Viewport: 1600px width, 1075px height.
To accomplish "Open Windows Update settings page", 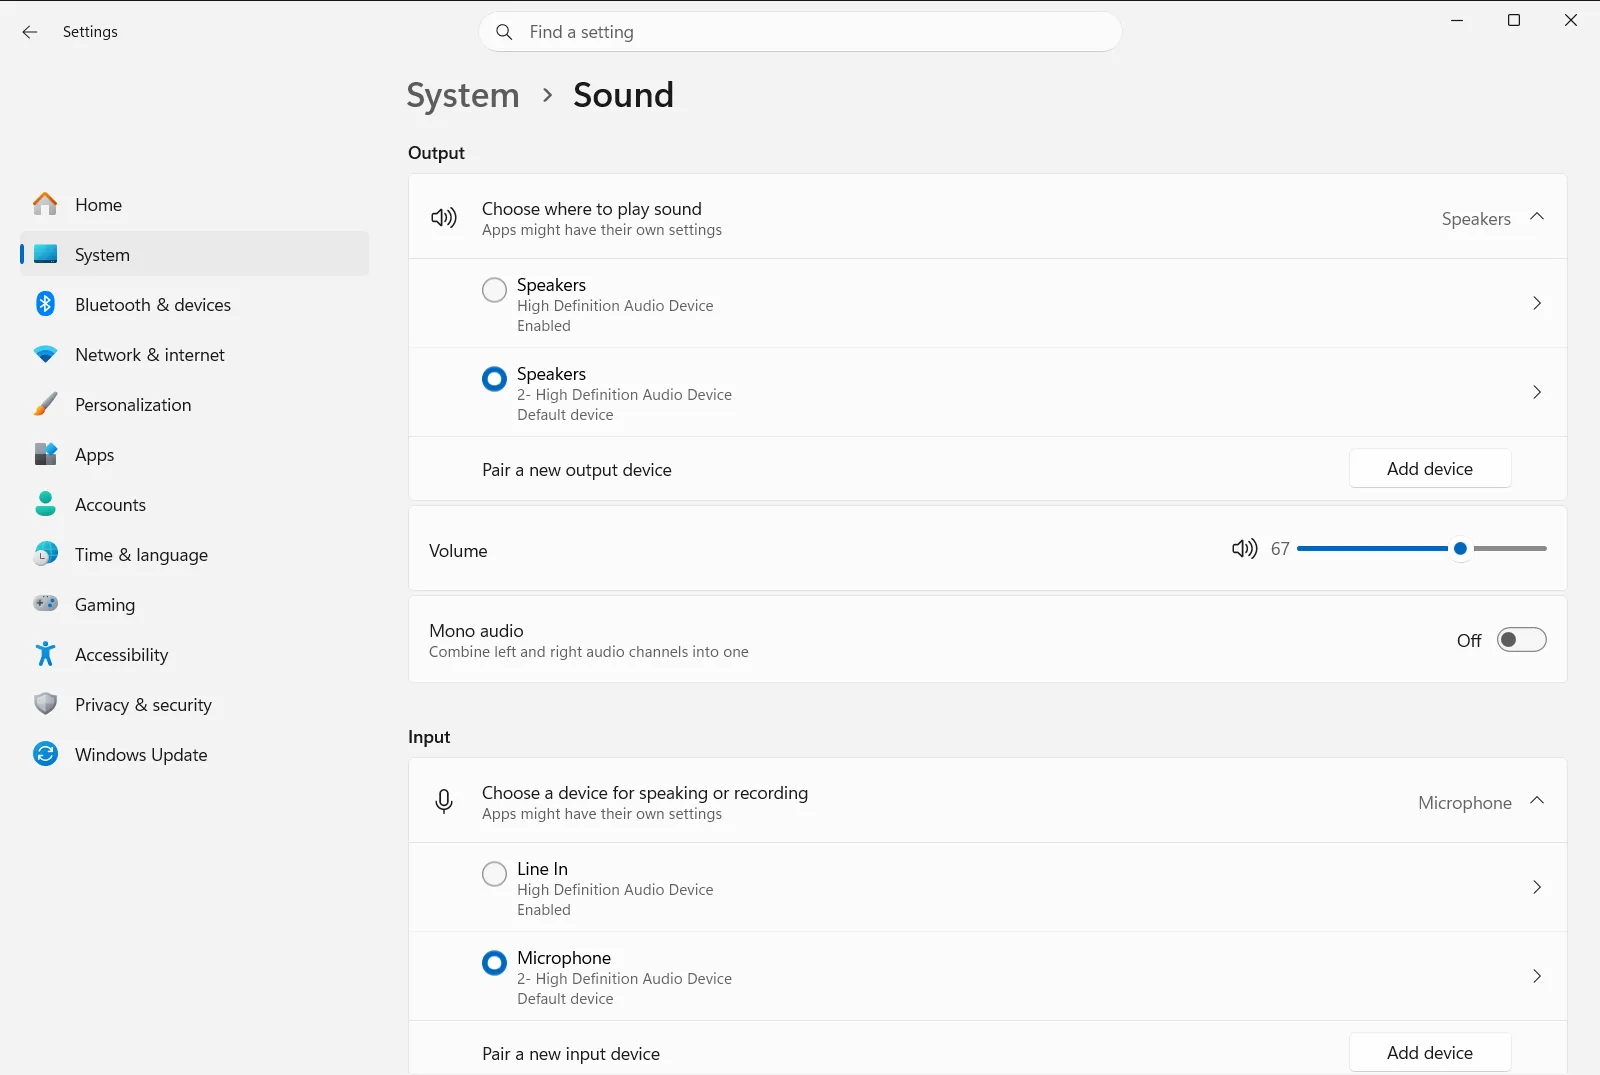I will 194,754.
